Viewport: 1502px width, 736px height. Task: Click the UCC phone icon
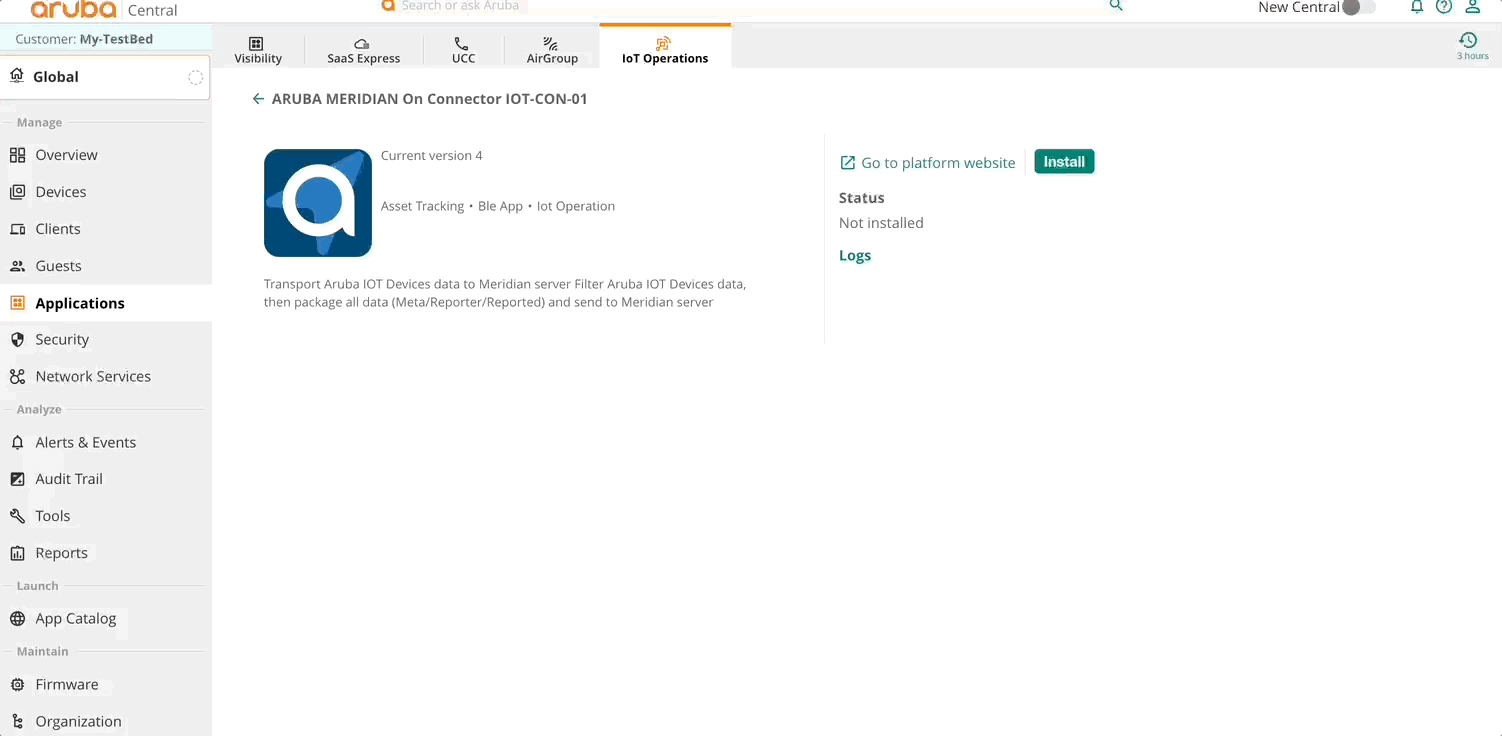pyautogui.click(x=461, y=43)
